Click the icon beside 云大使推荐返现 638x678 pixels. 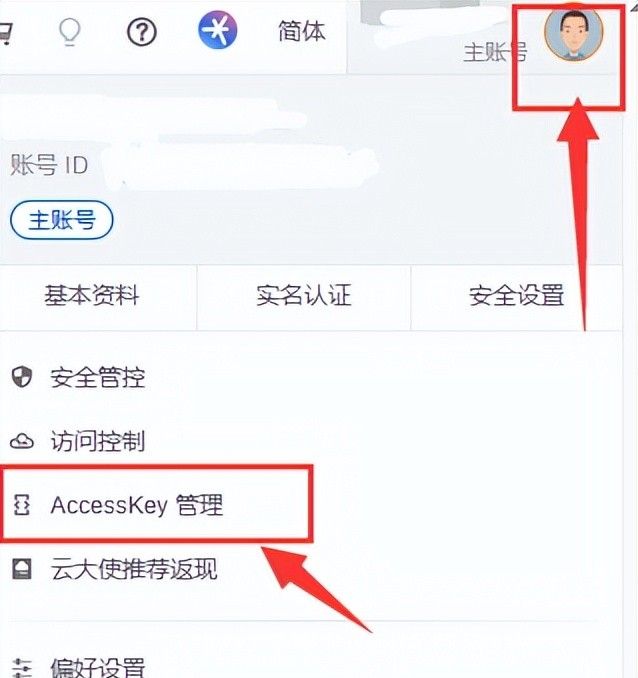pyautogui.click(x=22, y=568)
